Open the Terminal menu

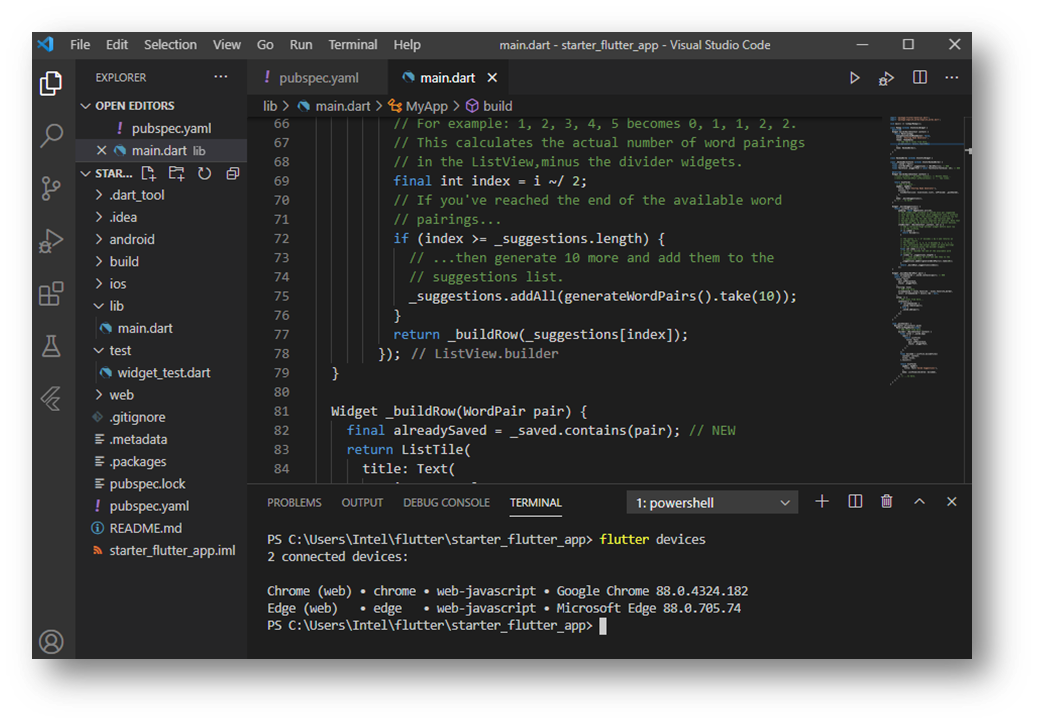pos(353,44)
